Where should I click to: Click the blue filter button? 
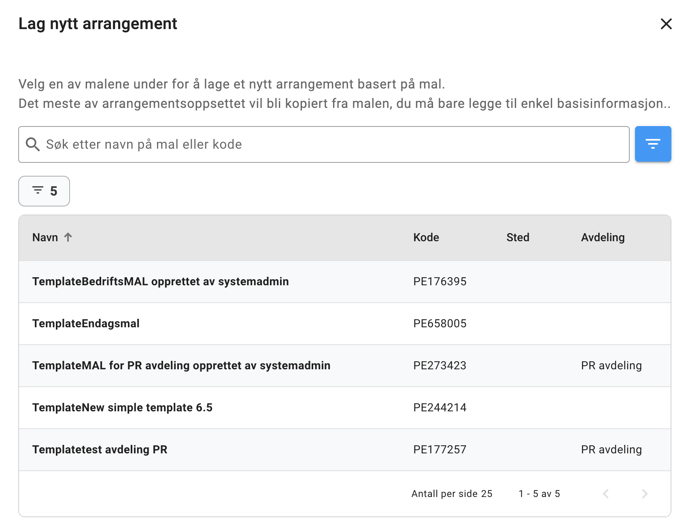(x=652, y=144)
